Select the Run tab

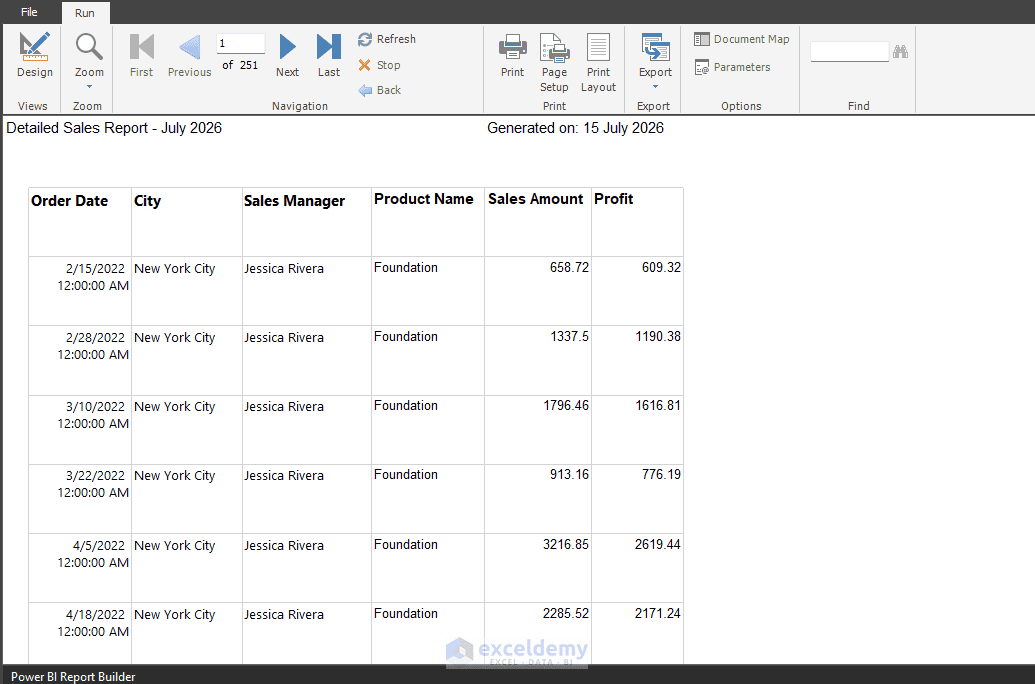click(x=85, y=13)
